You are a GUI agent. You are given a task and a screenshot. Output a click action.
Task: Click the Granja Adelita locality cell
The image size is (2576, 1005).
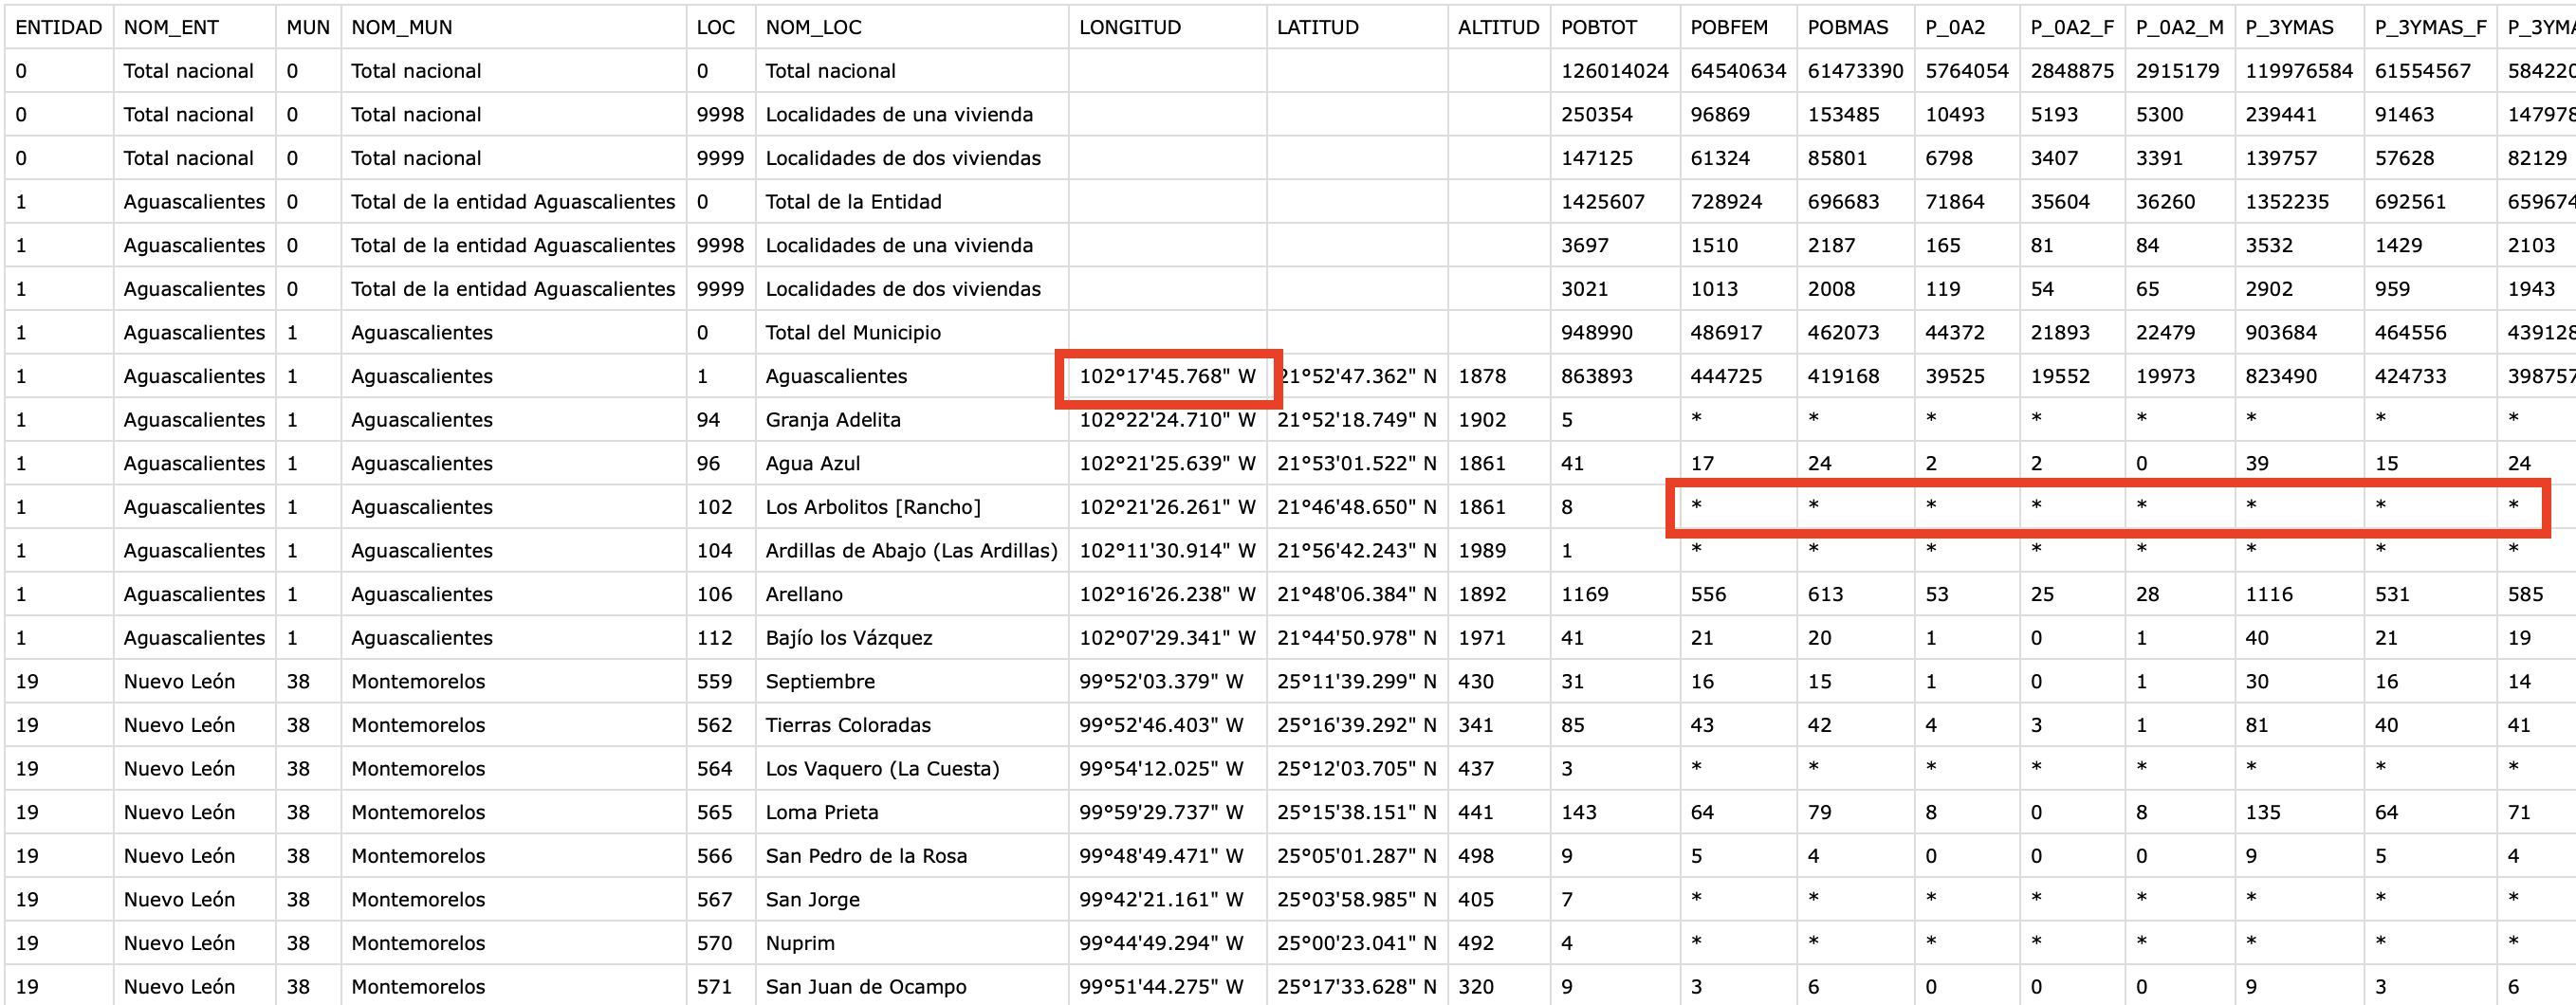click(832, 420)
